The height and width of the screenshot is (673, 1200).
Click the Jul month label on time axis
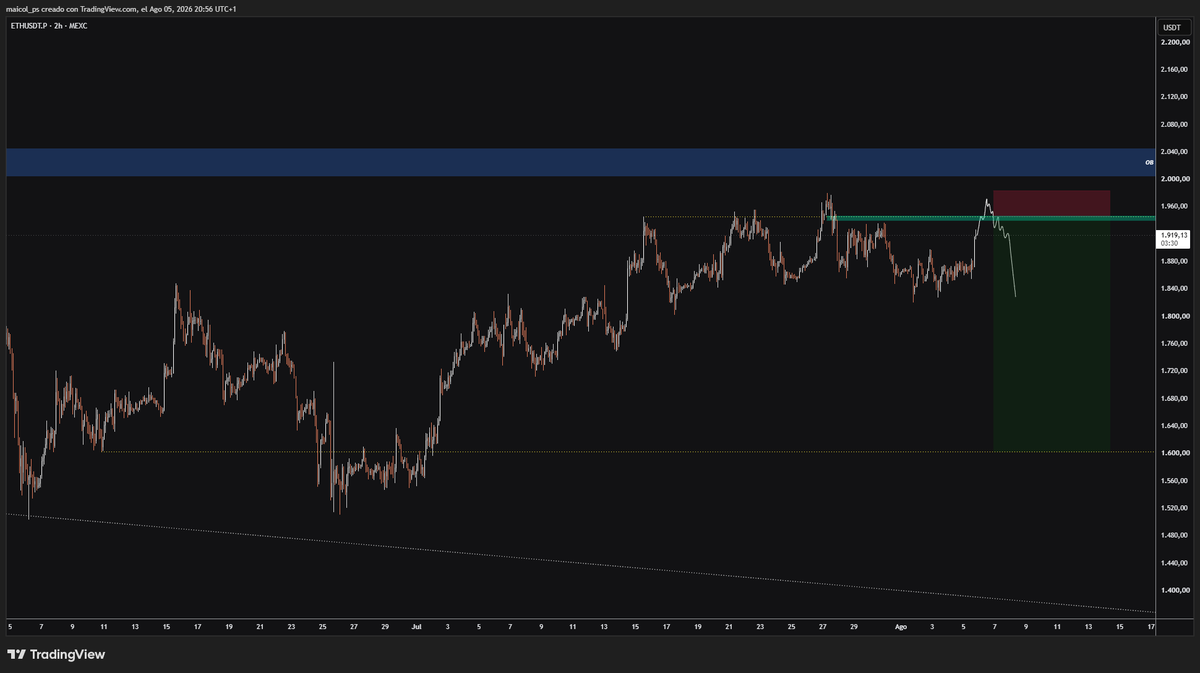tap(416, 627)
